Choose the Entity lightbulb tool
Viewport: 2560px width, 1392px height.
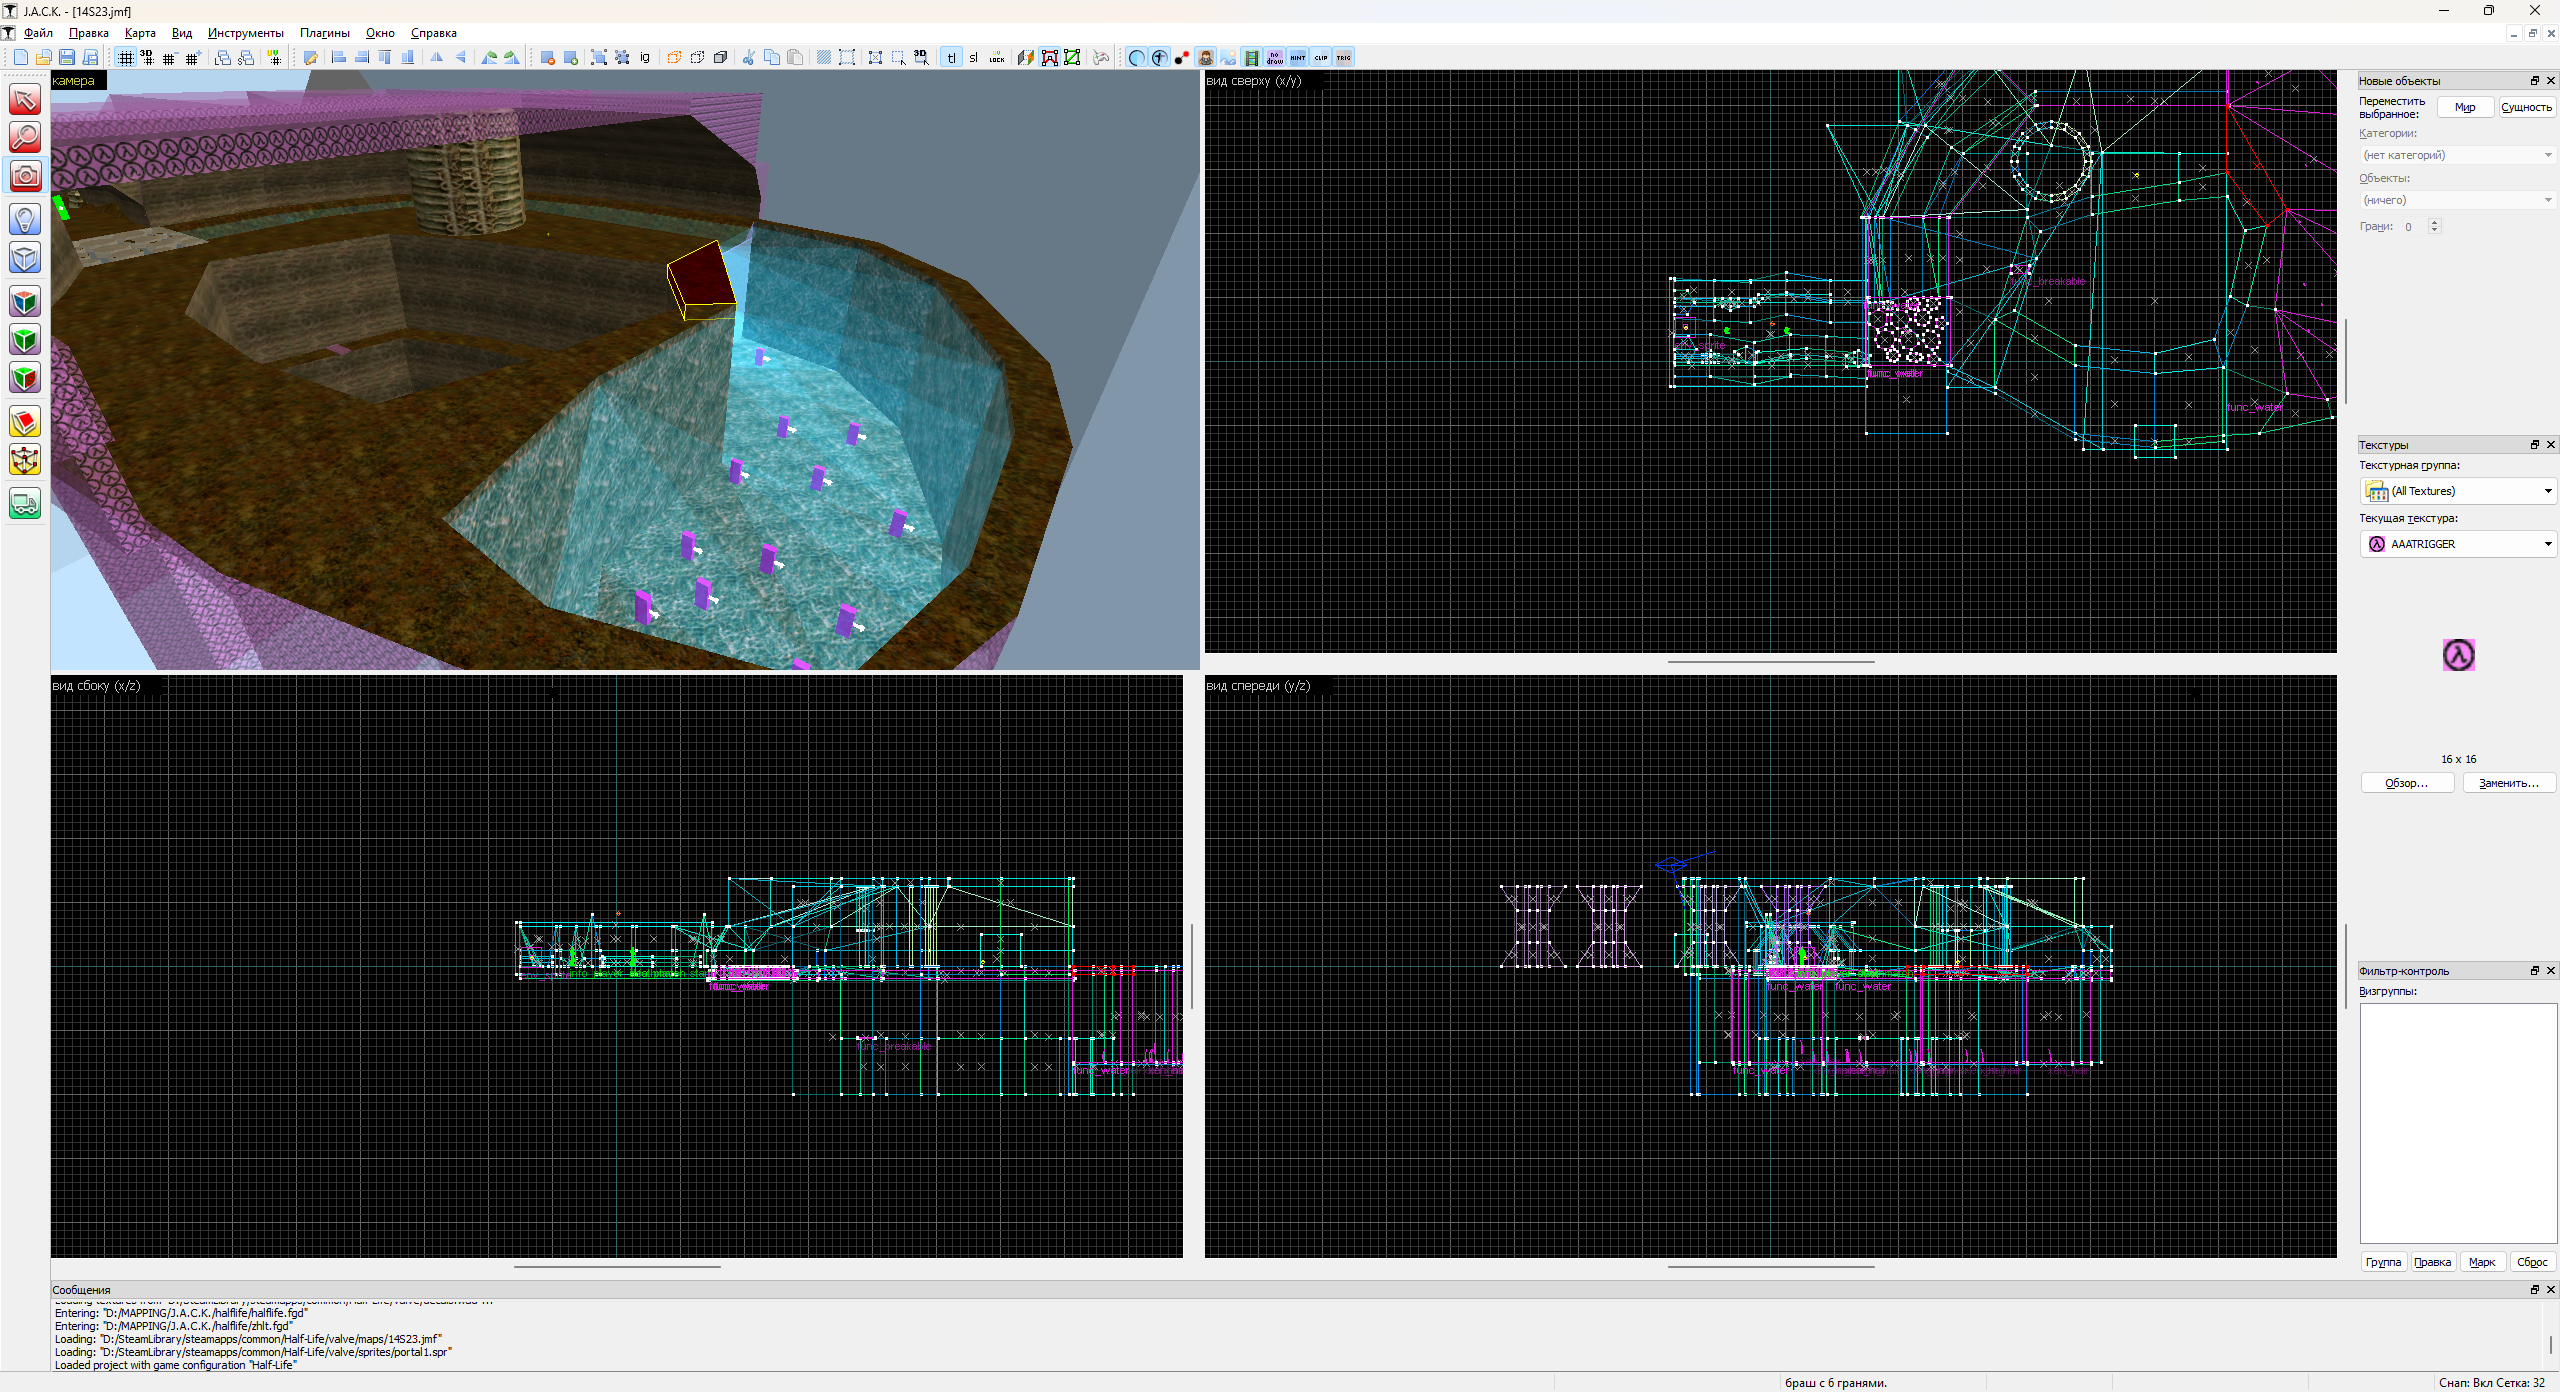25,219
